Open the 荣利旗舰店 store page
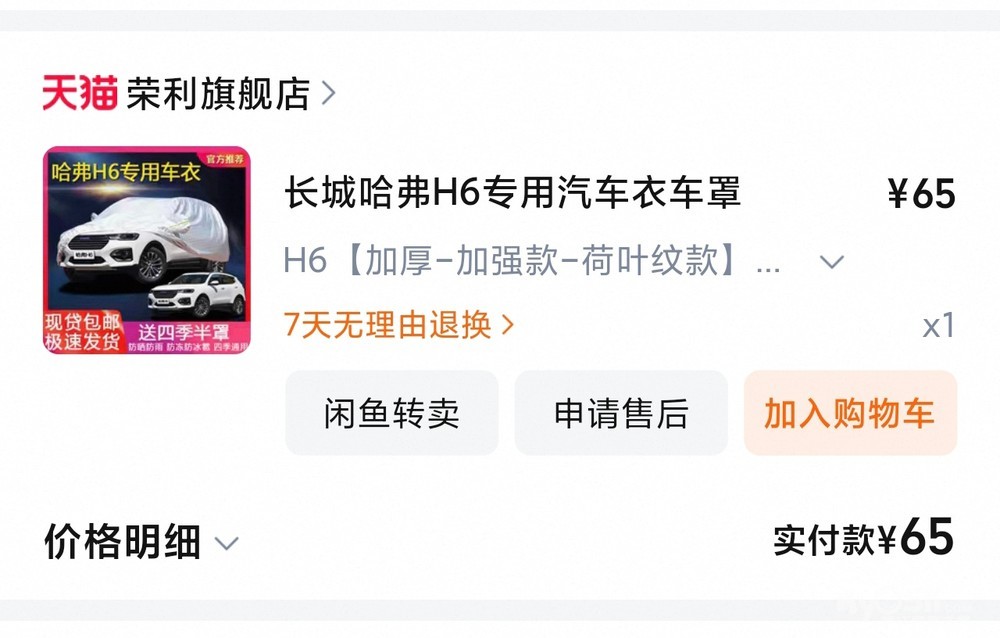Screen dimensions: 1000x638 [x=218, y=94]
